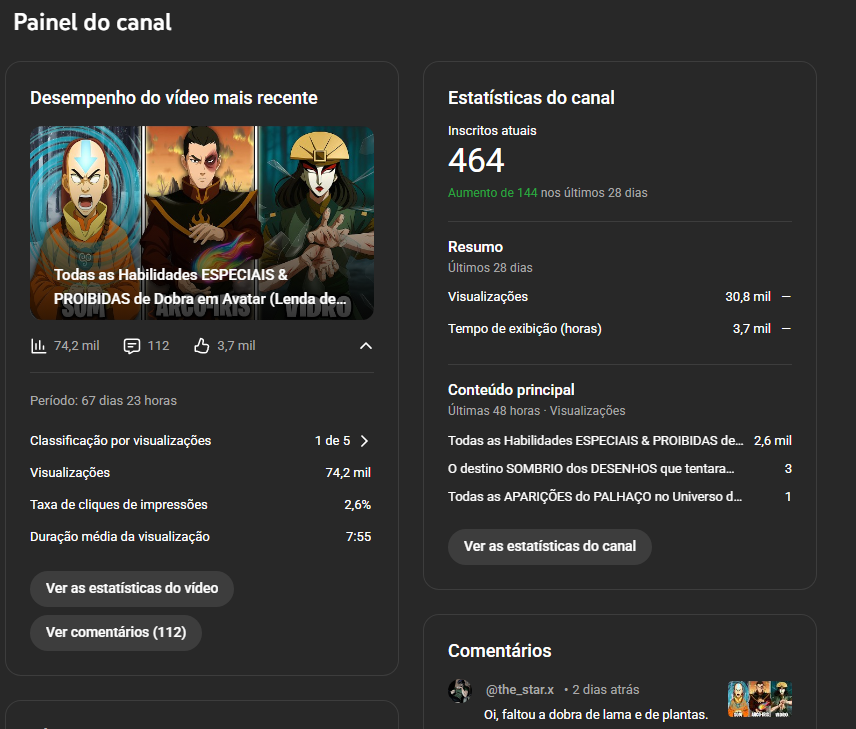
Task: Click Taxa de cliques de impressões 2,6% value
Action: (358, 505)
